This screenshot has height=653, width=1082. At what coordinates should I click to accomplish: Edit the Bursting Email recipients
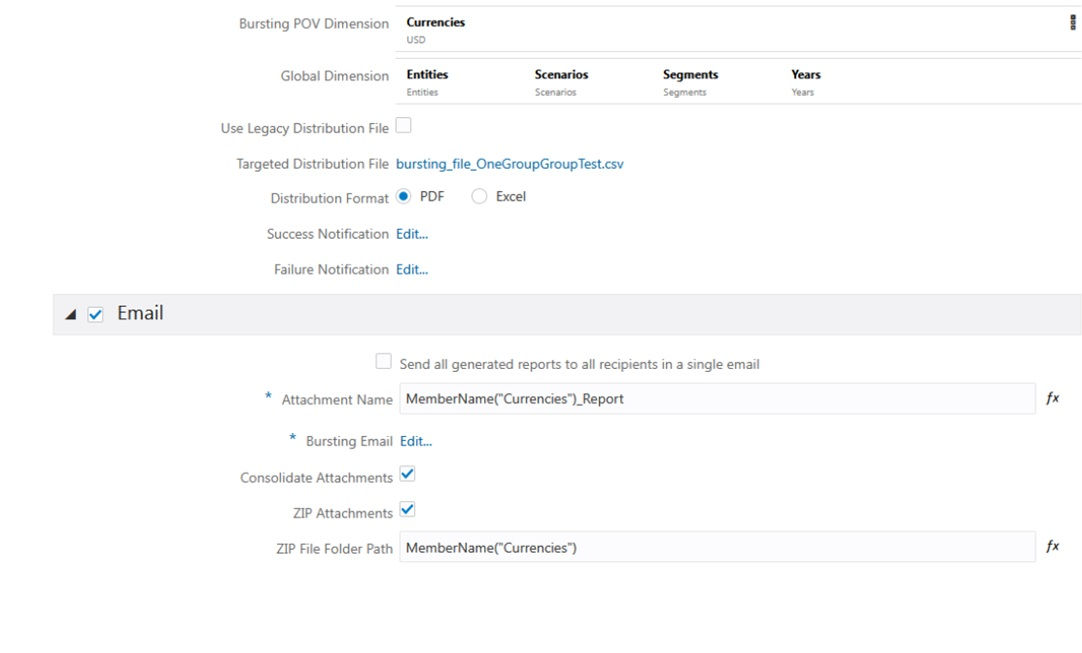(x=416, y=440)
